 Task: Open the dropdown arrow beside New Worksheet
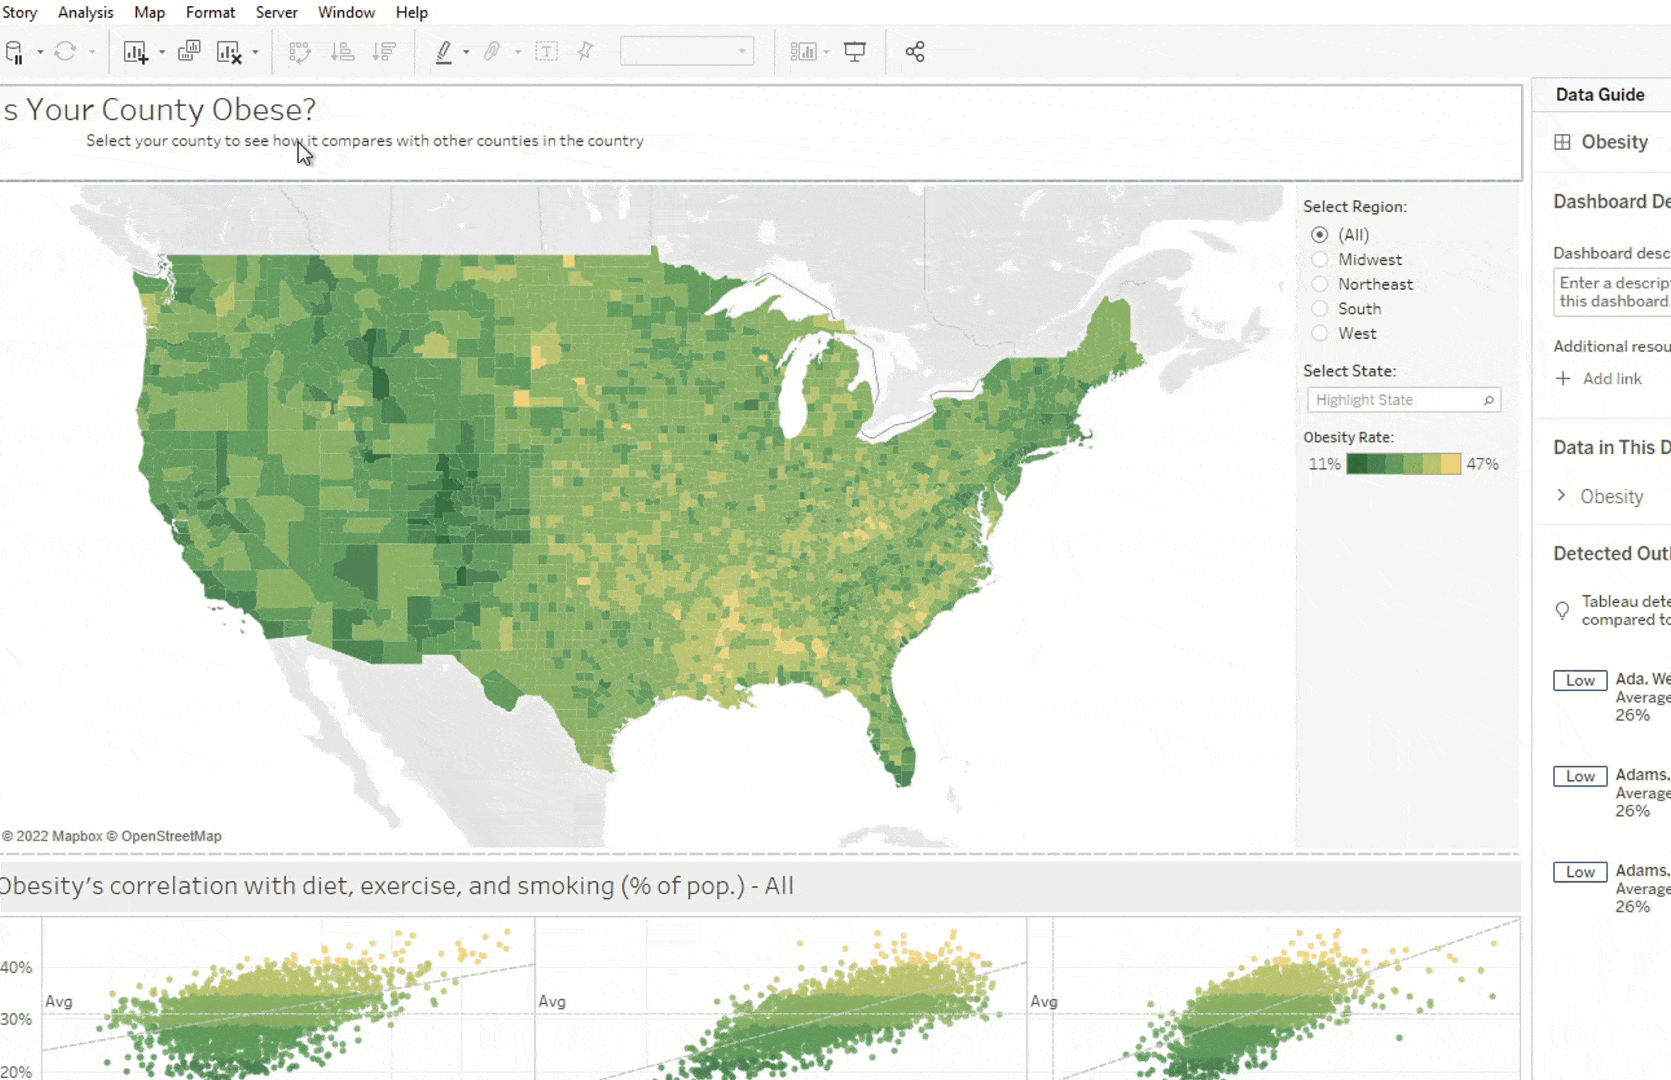(x=162, y=52)
